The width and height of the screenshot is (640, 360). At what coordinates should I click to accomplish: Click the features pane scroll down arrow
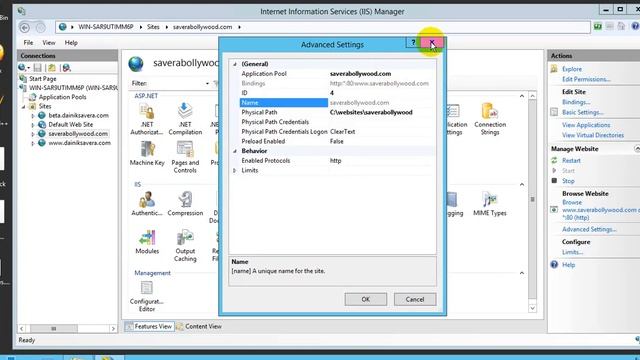click(x=532, y=308)
